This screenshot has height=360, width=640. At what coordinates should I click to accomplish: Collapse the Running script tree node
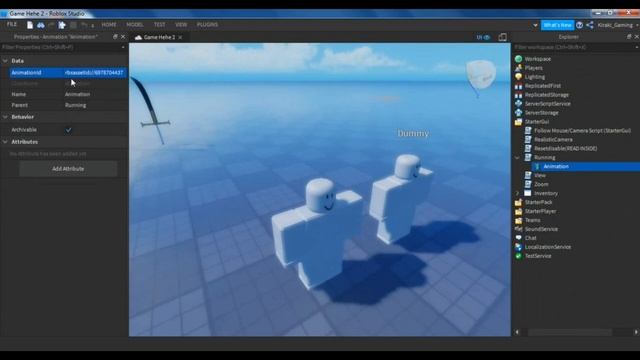click(x=518, y=158)
